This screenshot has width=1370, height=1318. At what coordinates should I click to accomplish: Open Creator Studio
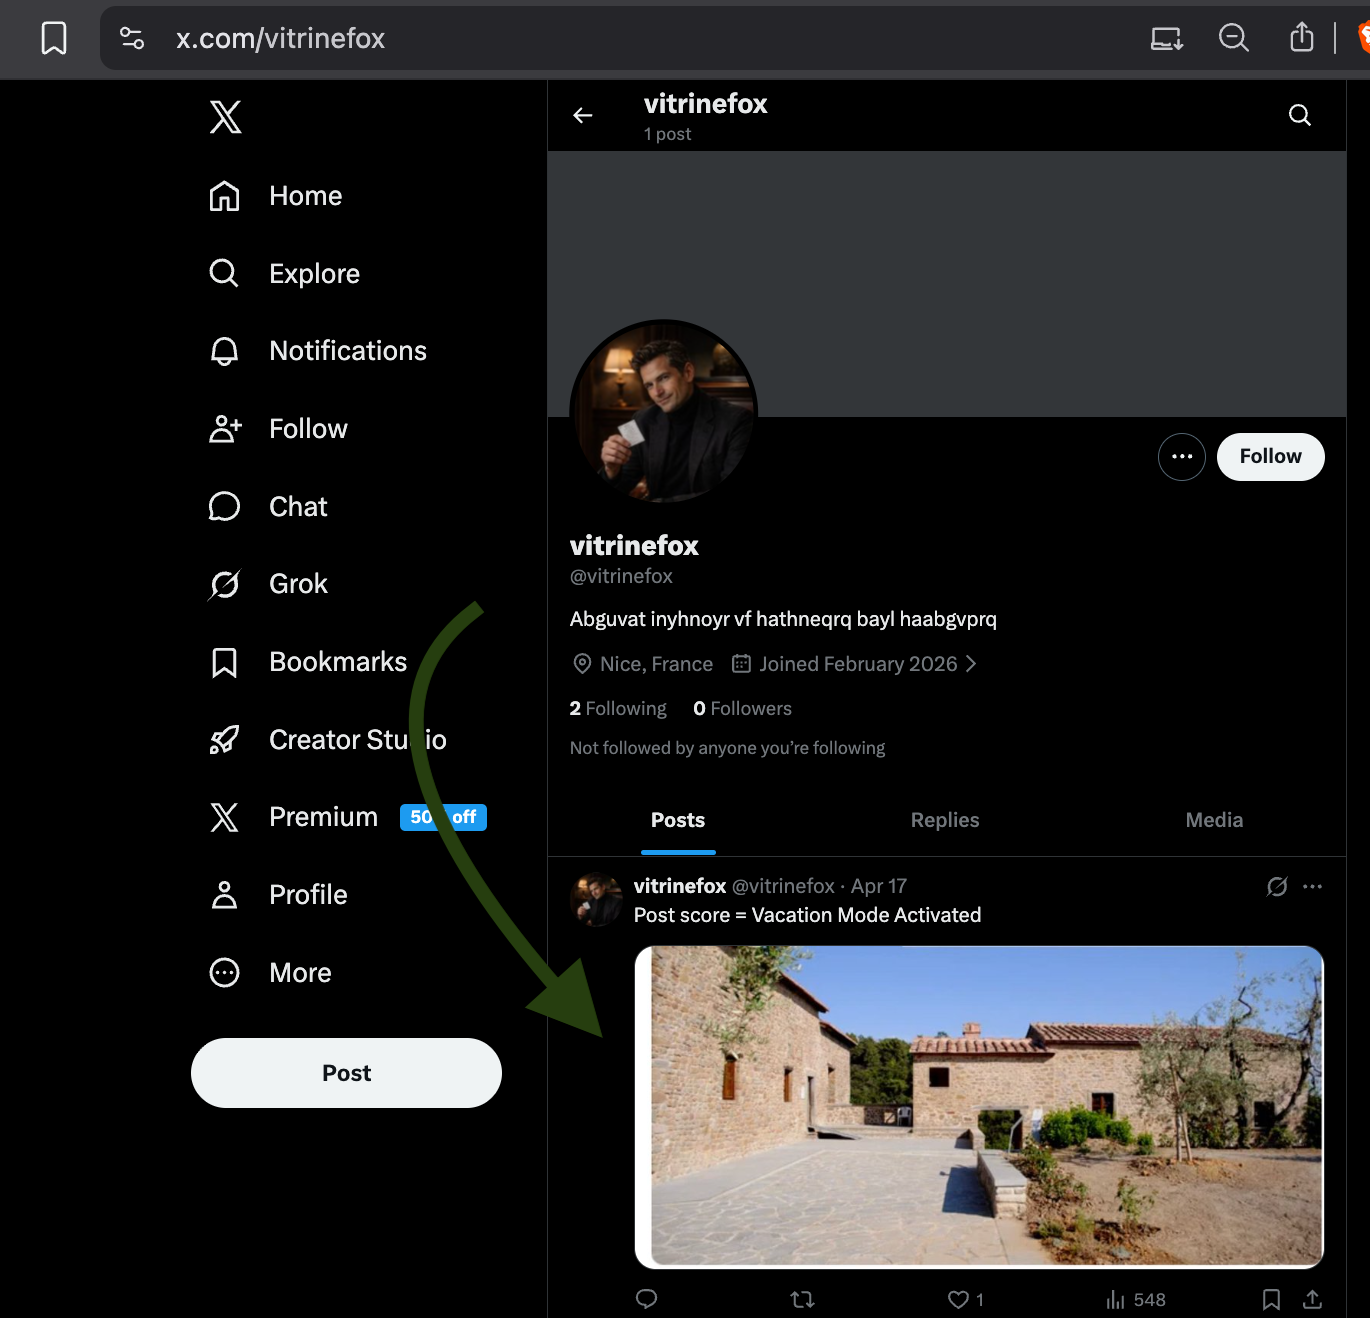356,739
